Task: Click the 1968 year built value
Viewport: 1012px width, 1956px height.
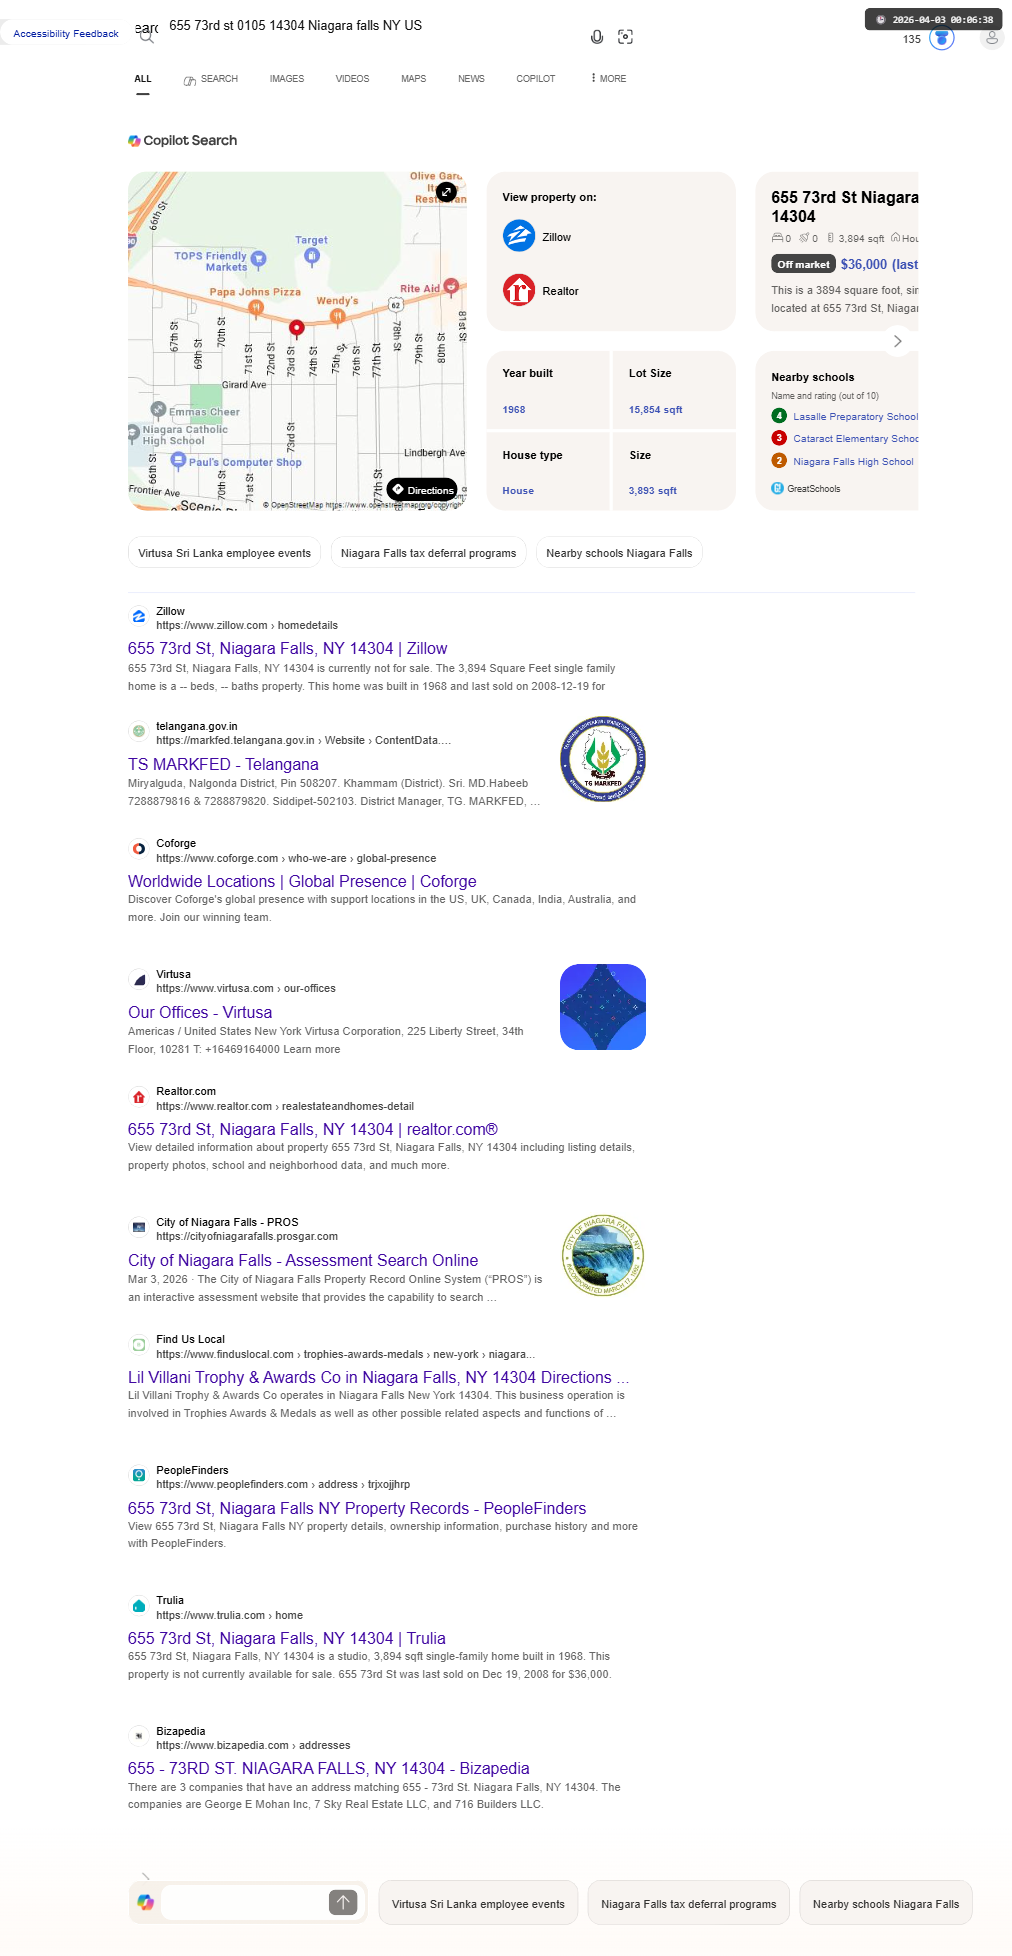Action: 514,410
